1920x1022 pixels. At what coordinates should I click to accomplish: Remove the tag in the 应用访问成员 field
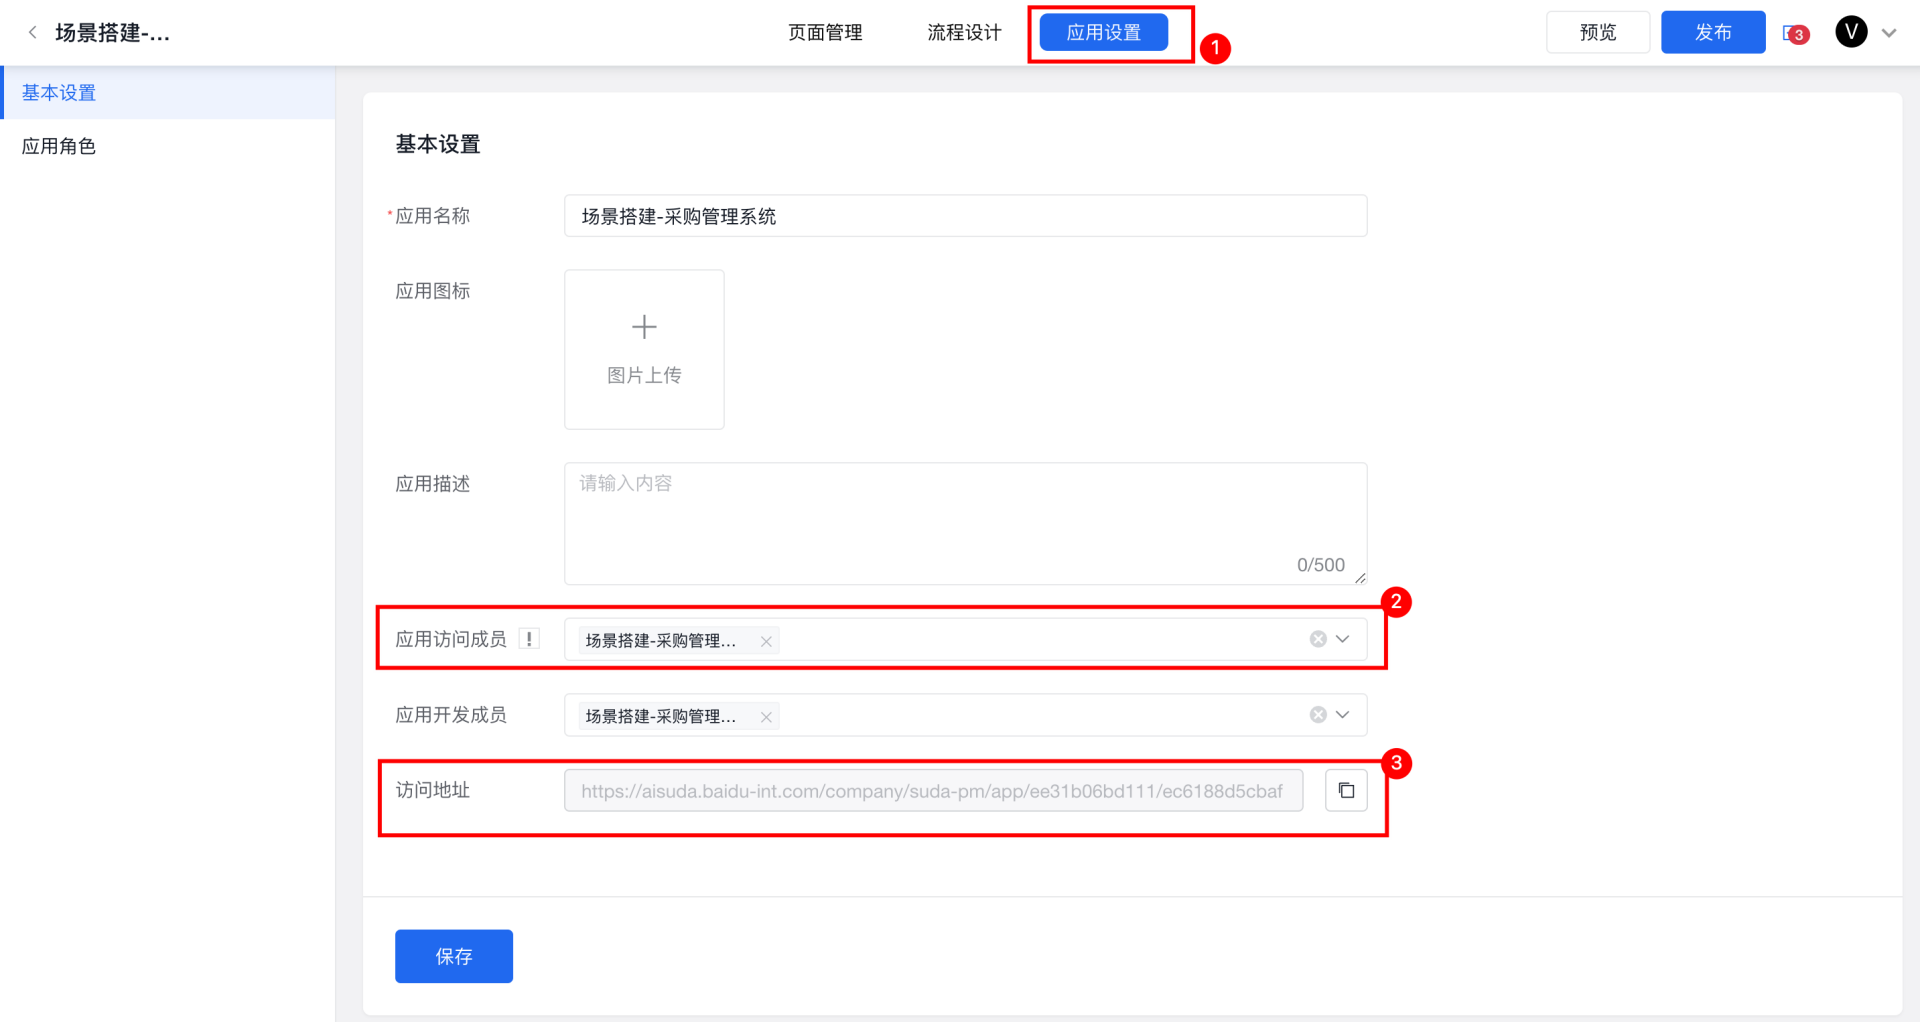tap(766, 641)
